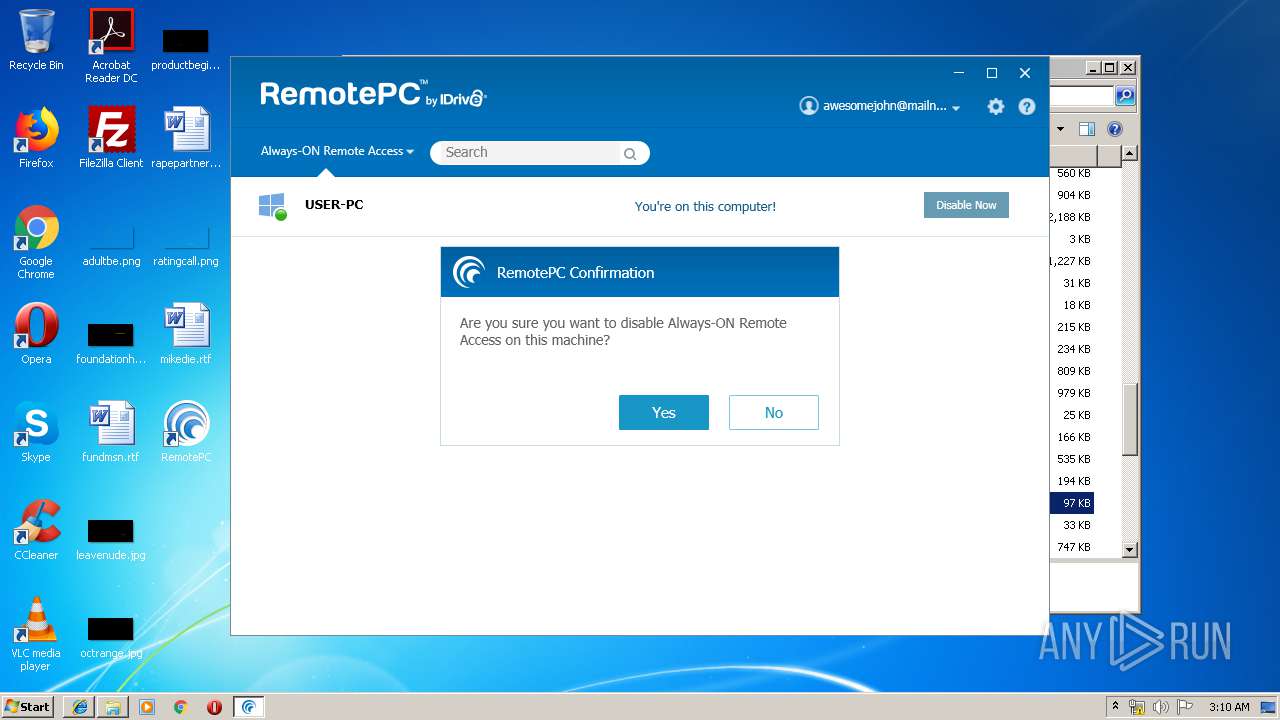This screenshot has height=720, width=1280.
Task: Open Skype desktop shortcut
Action: 36,432
